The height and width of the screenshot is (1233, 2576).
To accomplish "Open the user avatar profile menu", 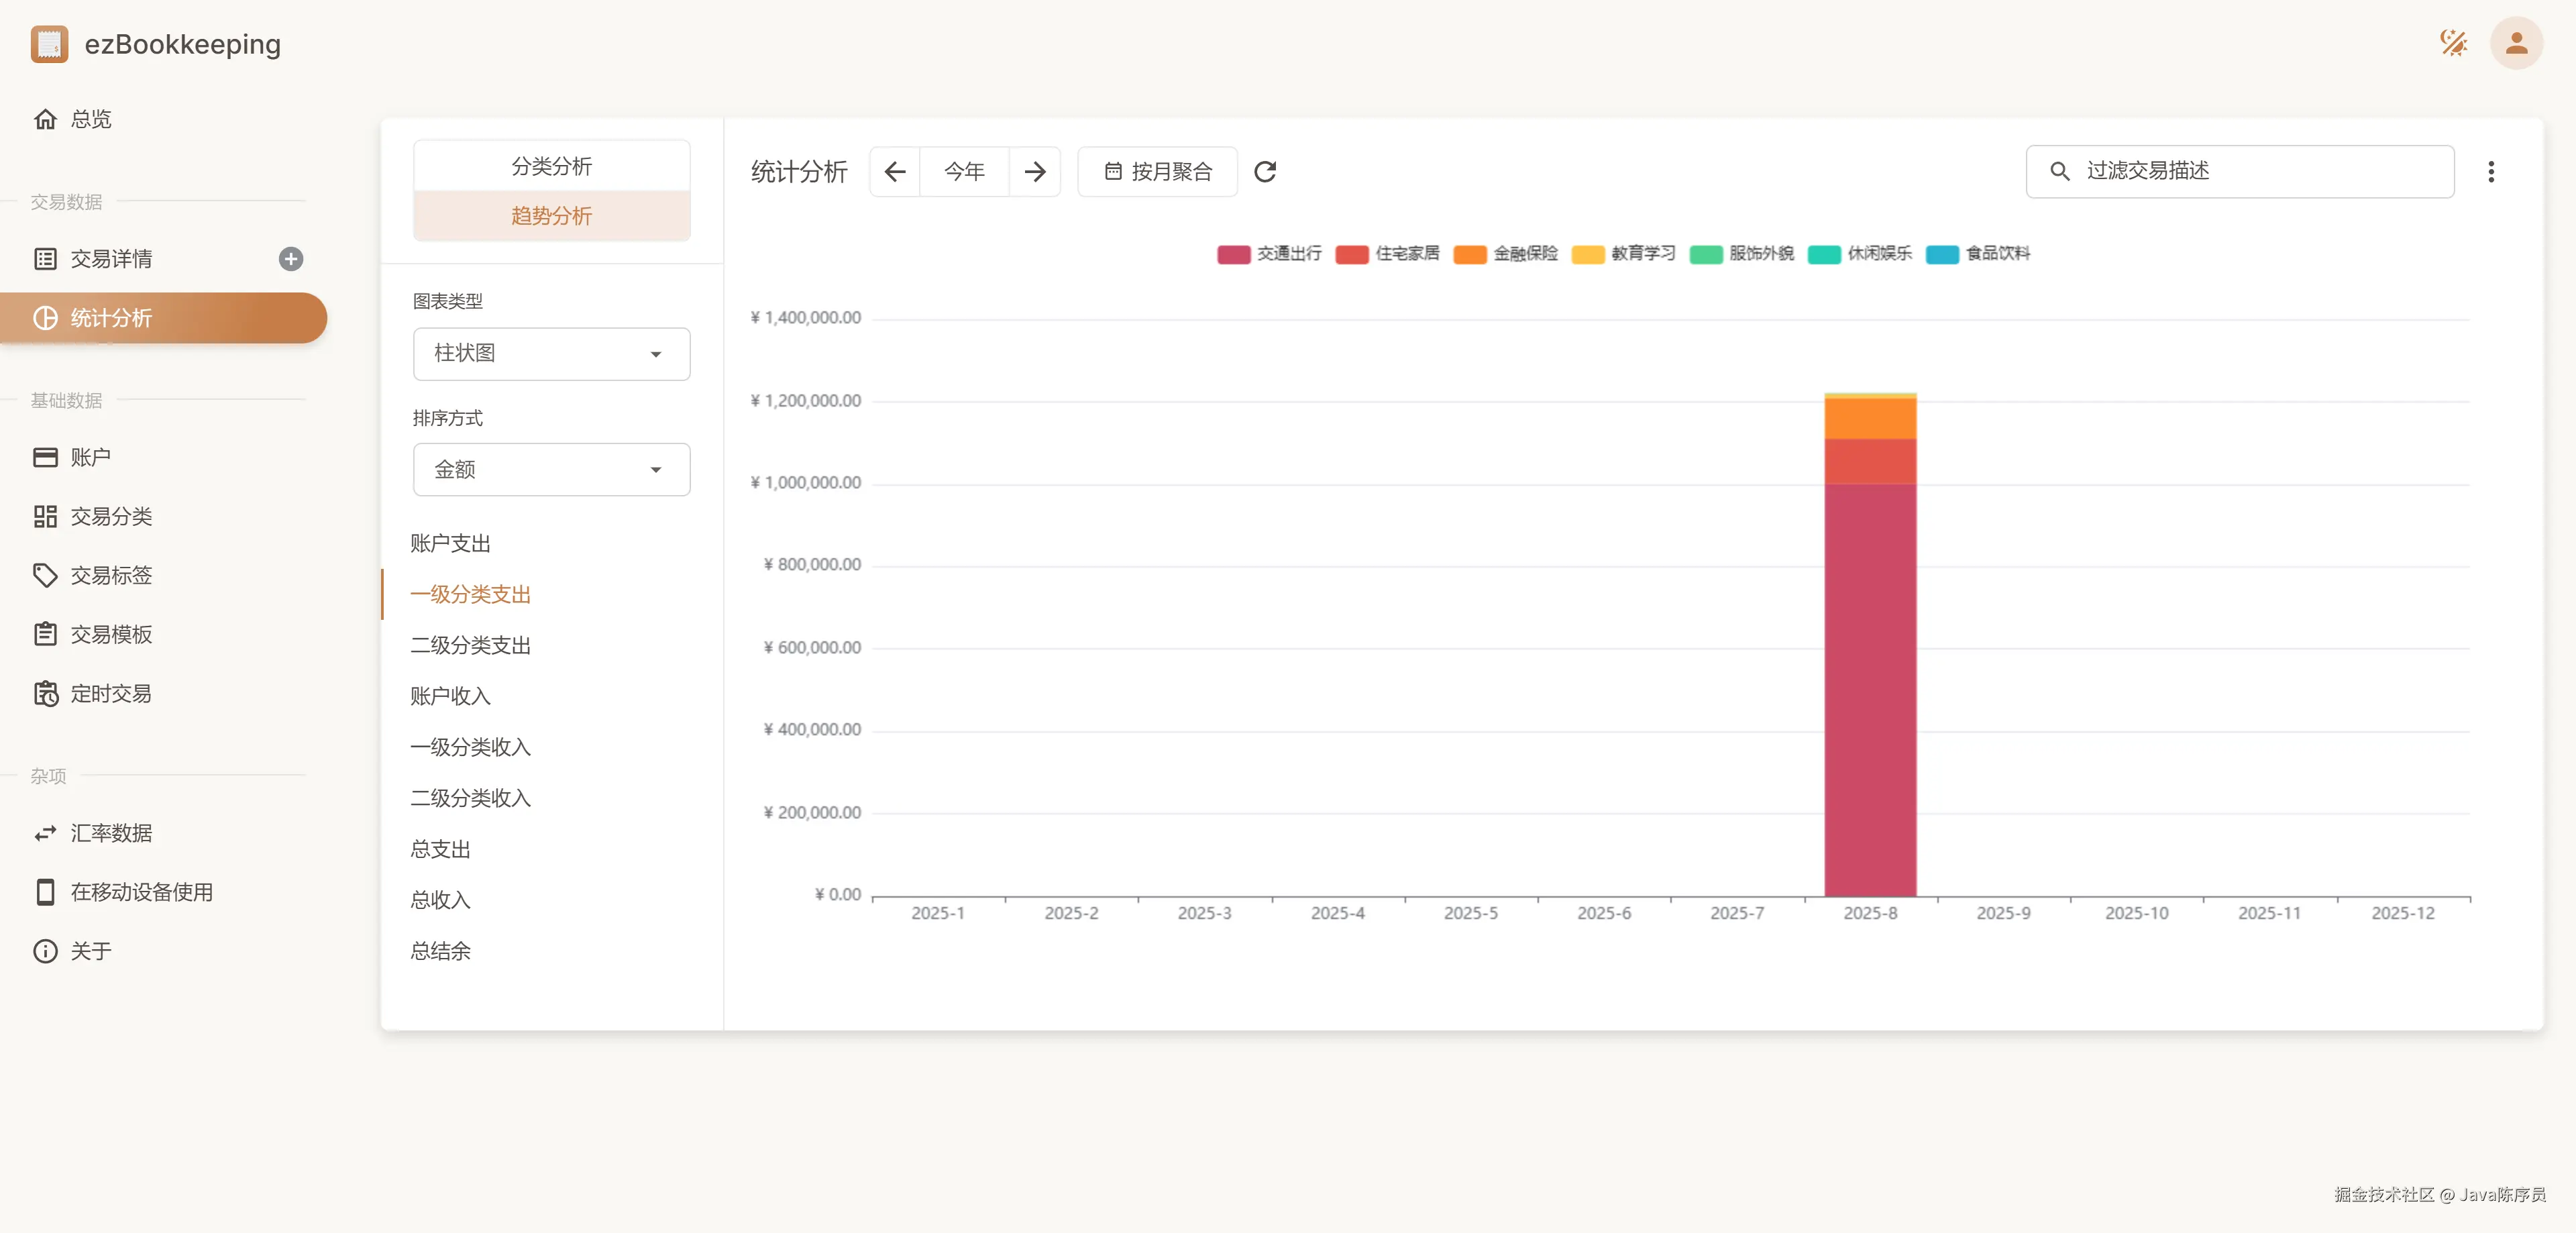I will (x=2516, y=43).
